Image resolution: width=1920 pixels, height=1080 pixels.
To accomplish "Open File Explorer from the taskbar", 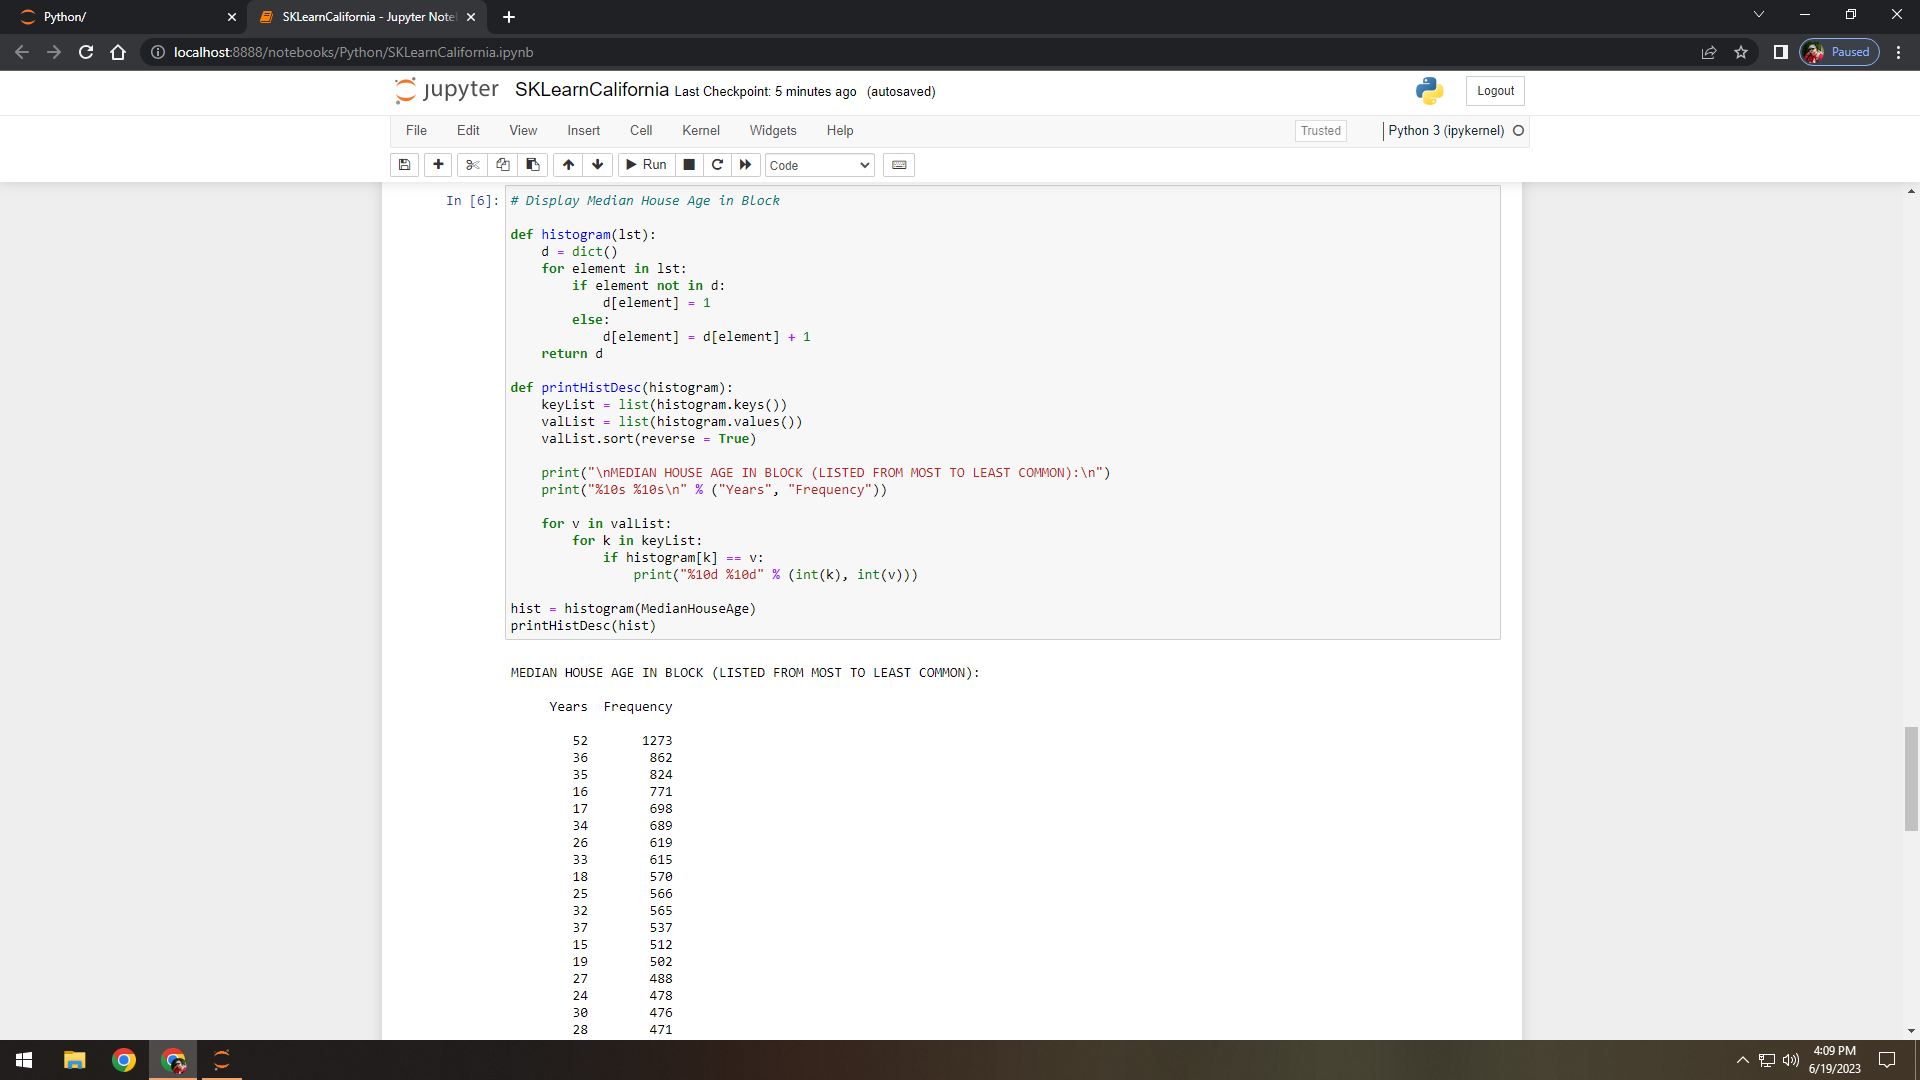I will [x=74, y=1060].
